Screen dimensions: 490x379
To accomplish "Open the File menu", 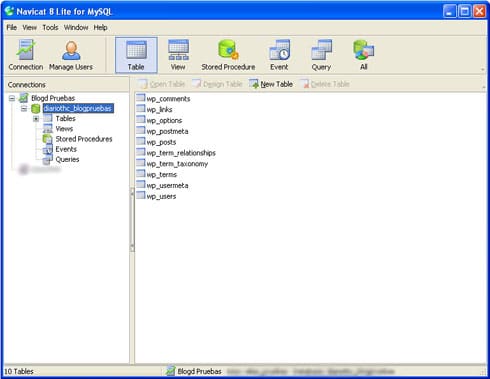I will pyautogui.click(x=12, y=27).
